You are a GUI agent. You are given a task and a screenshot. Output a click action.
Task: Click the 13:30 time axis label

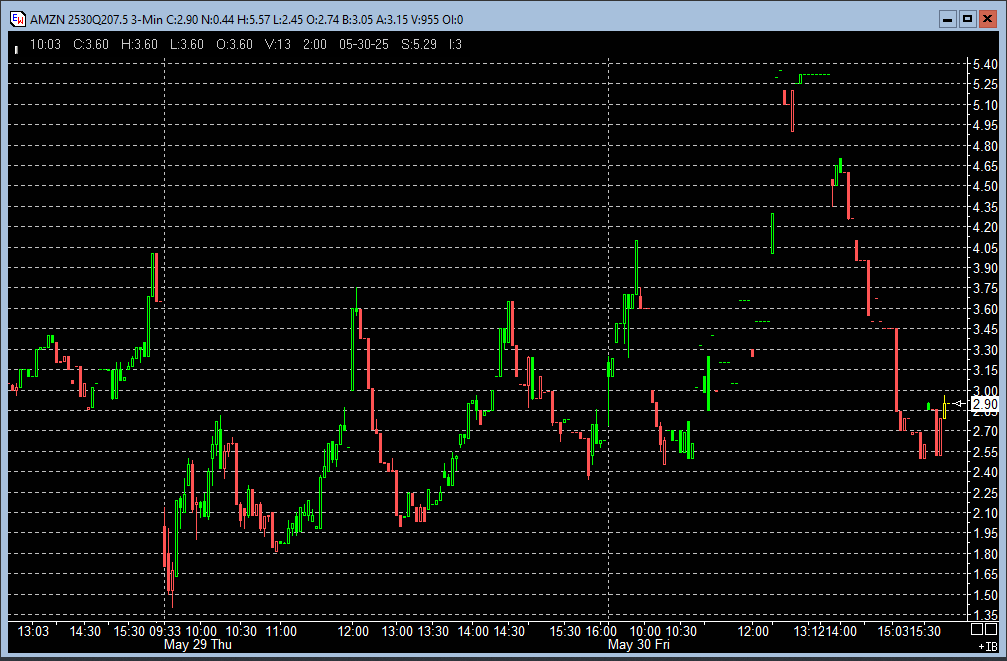pos(433,631)
